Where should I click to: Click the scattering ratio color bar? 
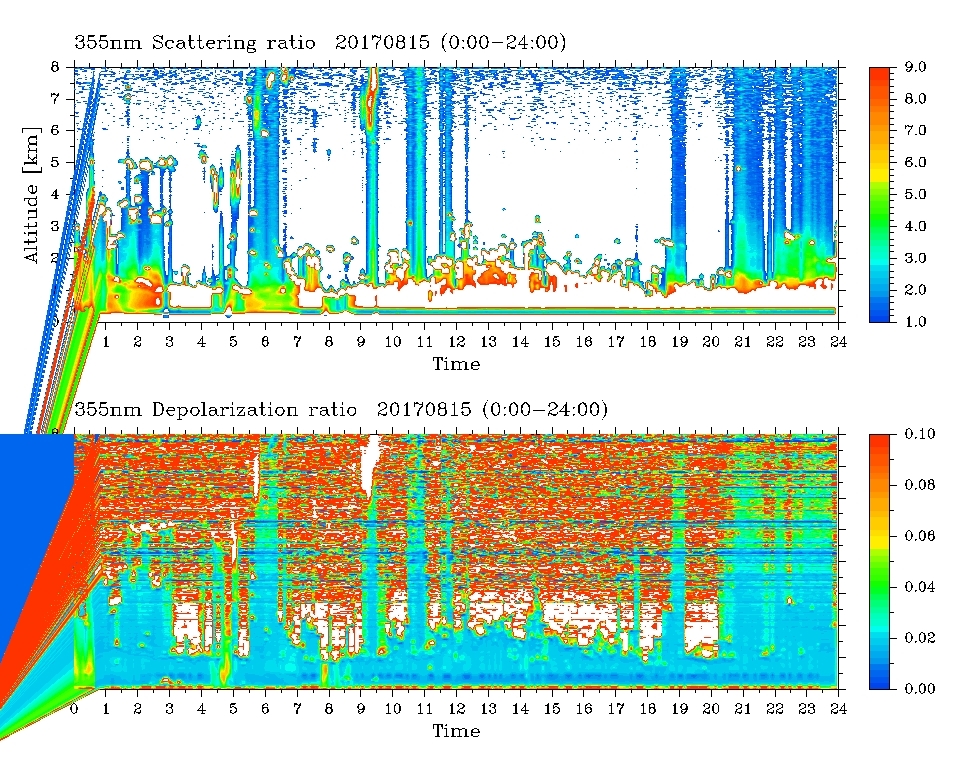(880, 195)
